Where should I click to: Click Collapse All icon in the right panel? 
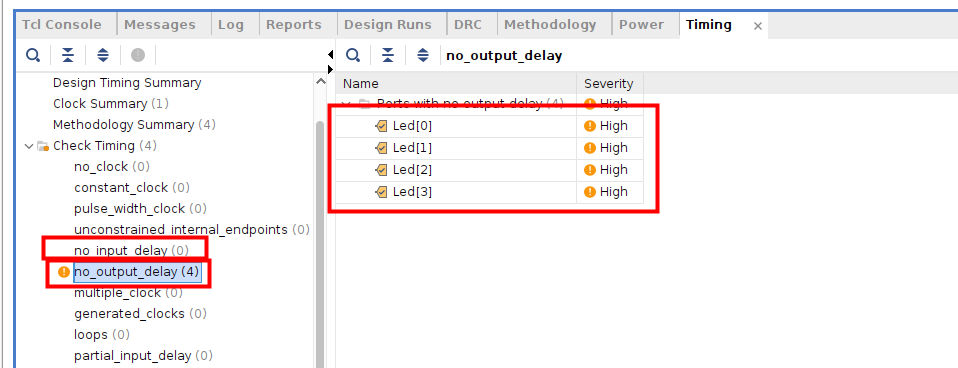point(388,56)
